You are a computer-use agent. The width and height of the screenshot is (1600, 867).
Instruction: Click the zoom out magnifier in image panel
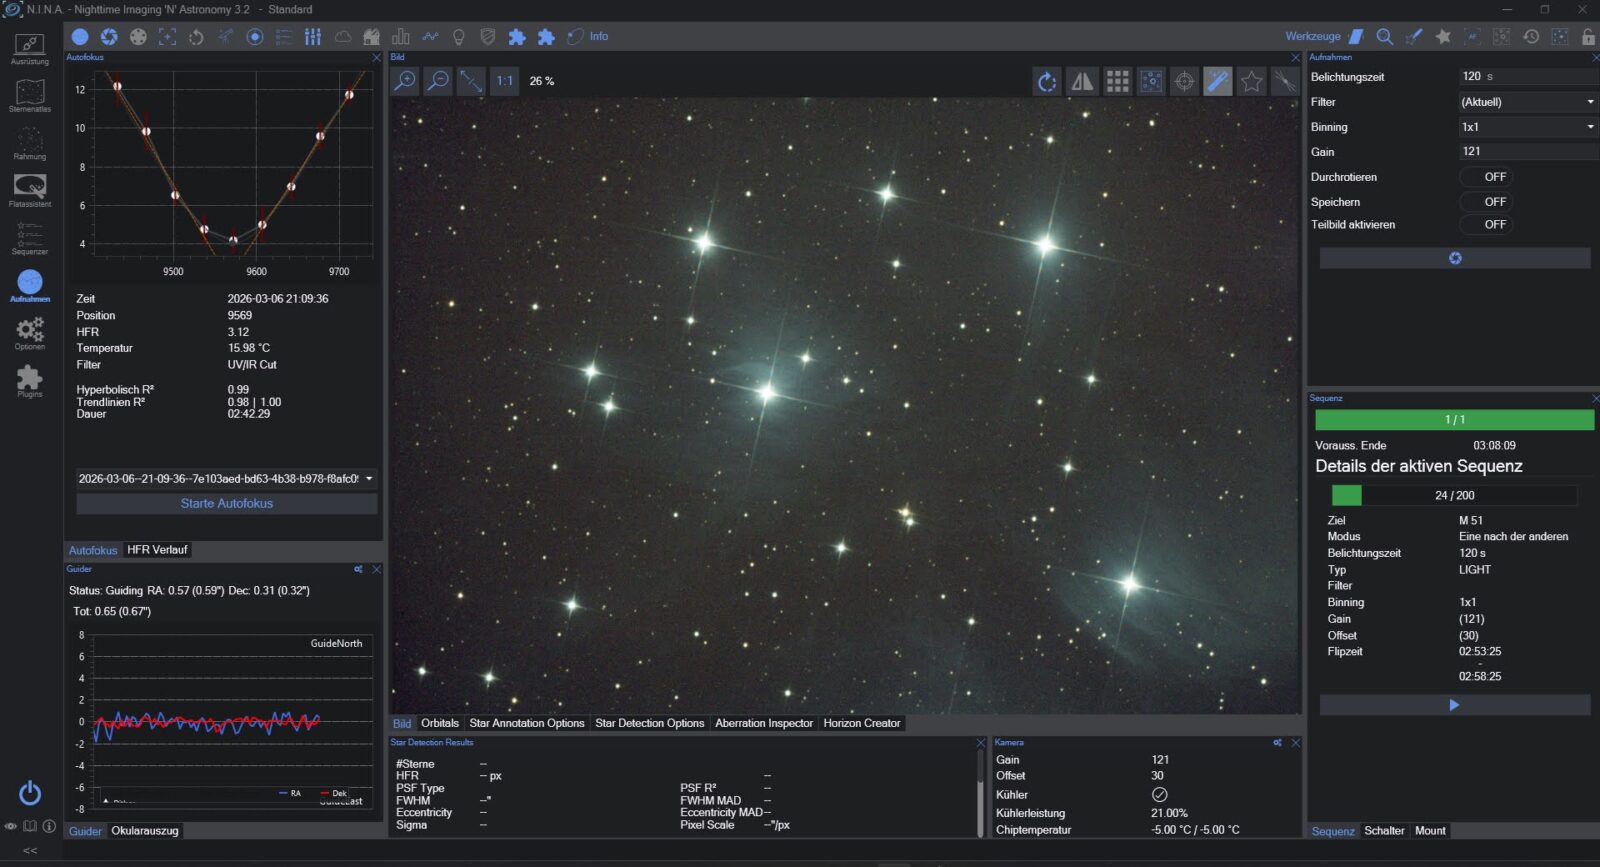pyautogui.click(x=438, y=81)
